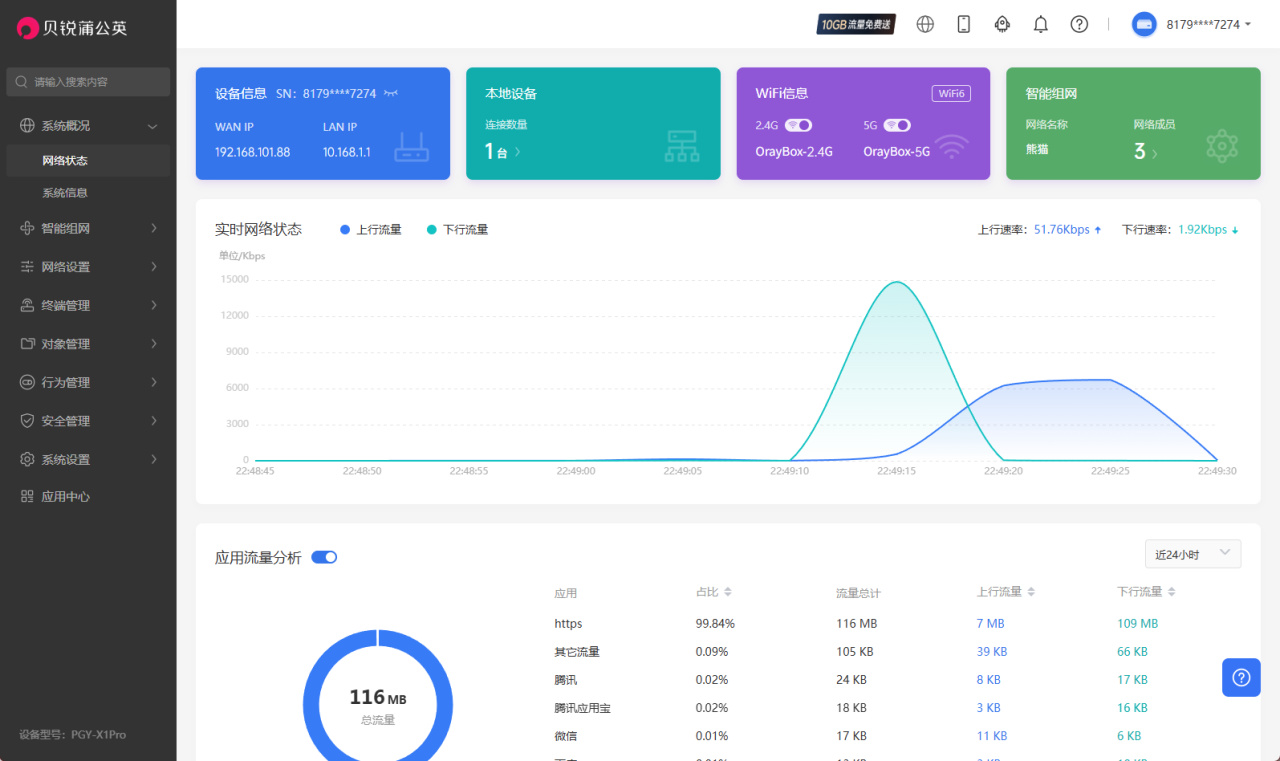Click the blue account avatar icon
This screenshot has height=761, width=1280.
tap(1144, 24)
